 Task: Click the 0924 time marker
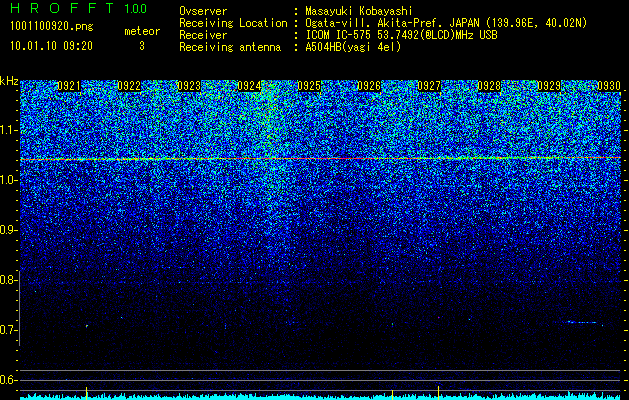point(249,86)
